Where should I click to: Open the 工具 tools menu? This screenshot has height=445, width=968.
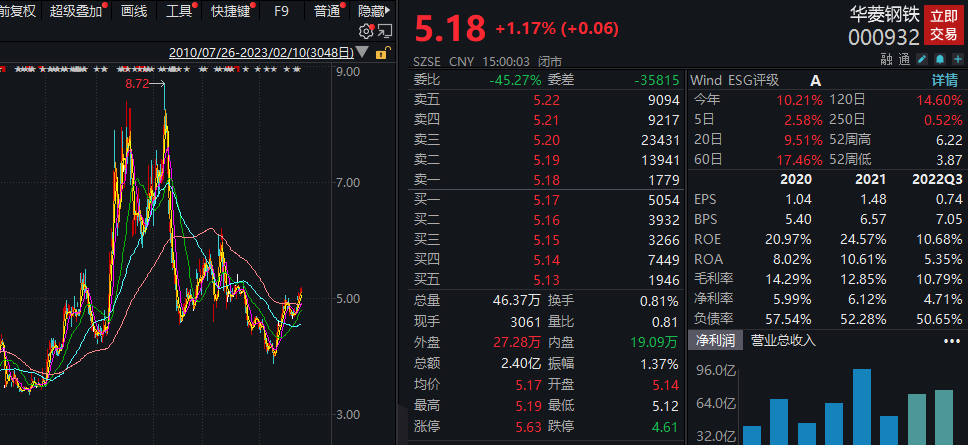tap(180, 11)
